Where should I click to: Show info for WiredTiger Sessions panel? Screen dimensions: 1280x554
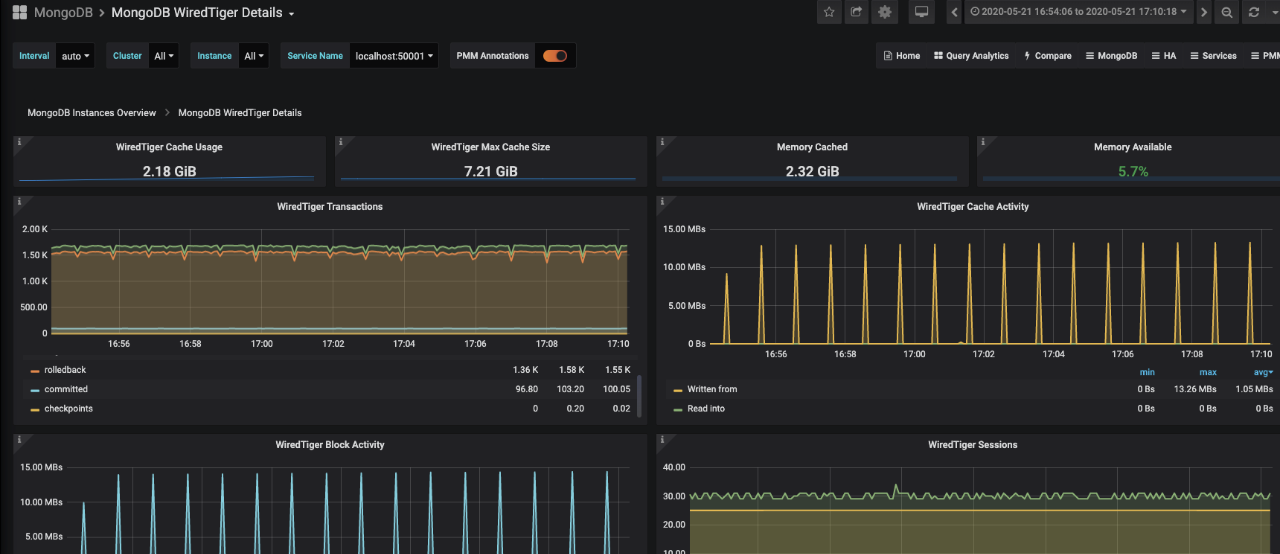(x=661, y=440)
